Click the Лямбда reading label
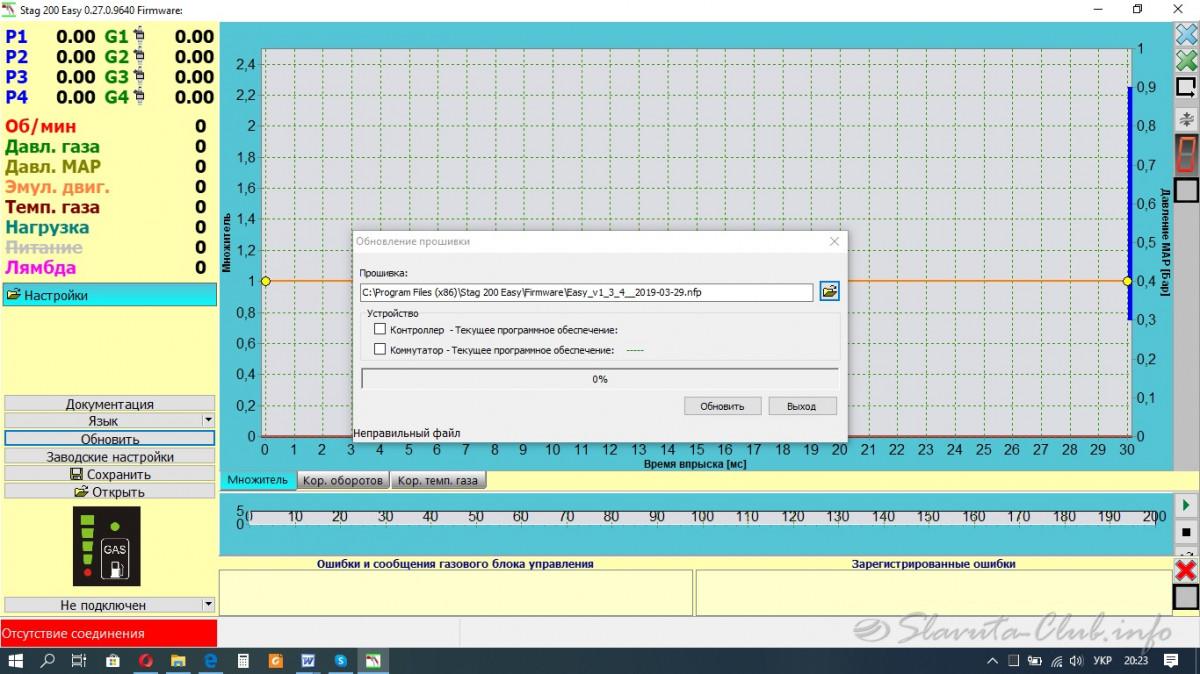 tap(40, 267)
